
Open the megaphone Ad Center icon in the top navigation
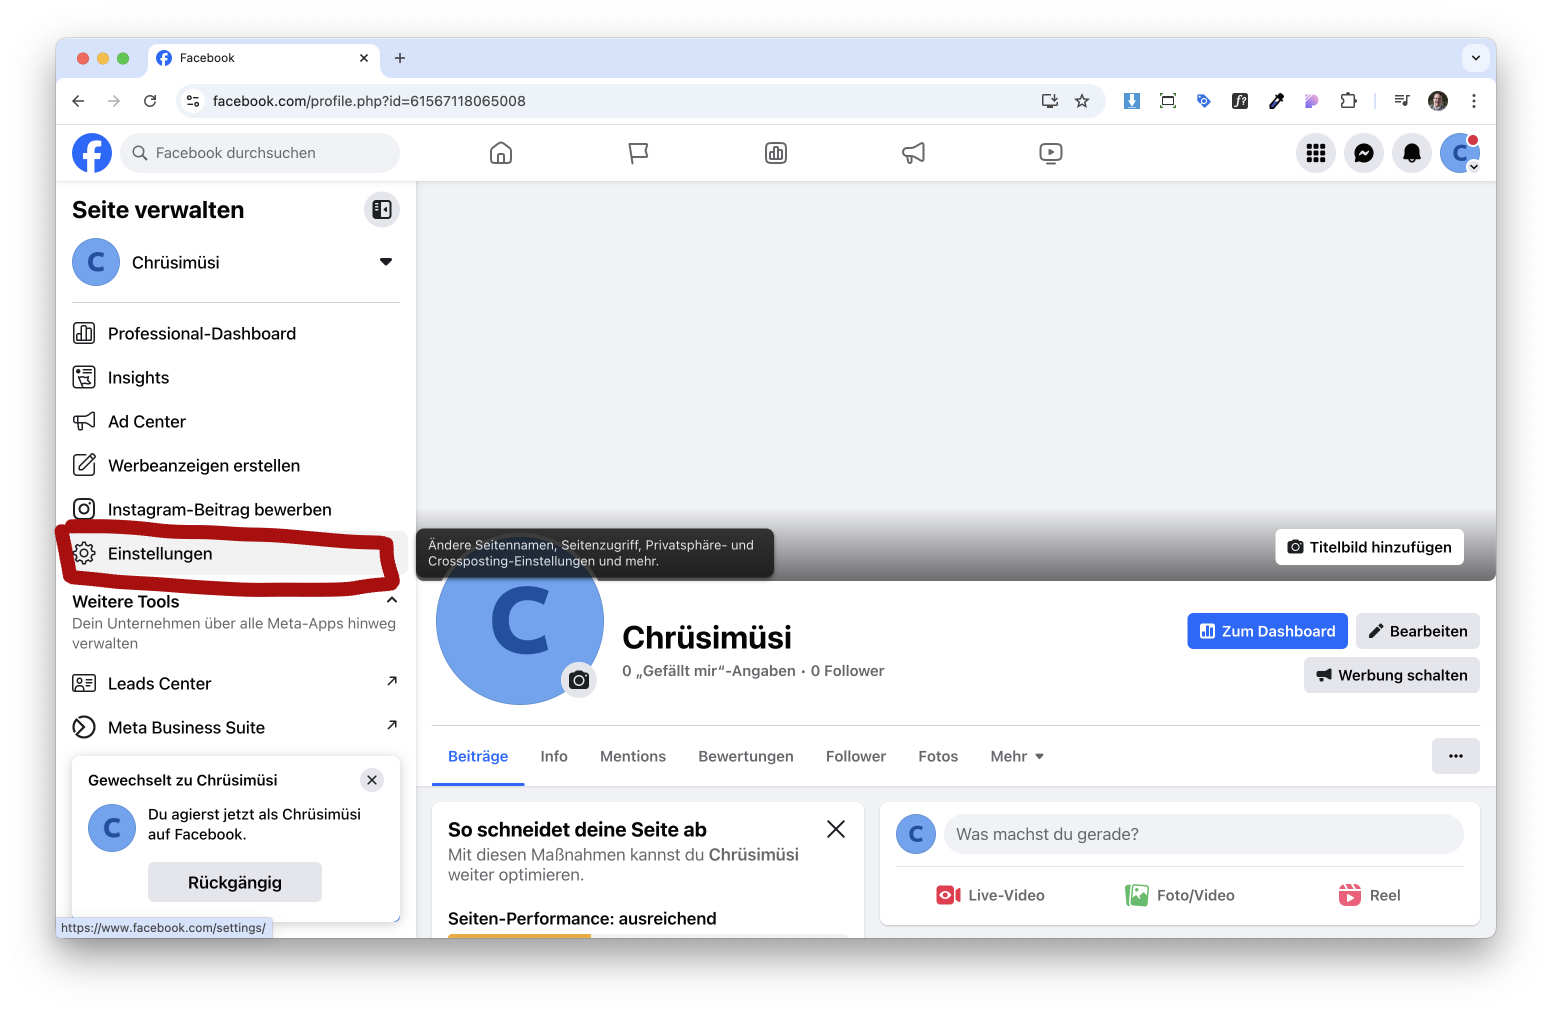[x=913, y=153]
